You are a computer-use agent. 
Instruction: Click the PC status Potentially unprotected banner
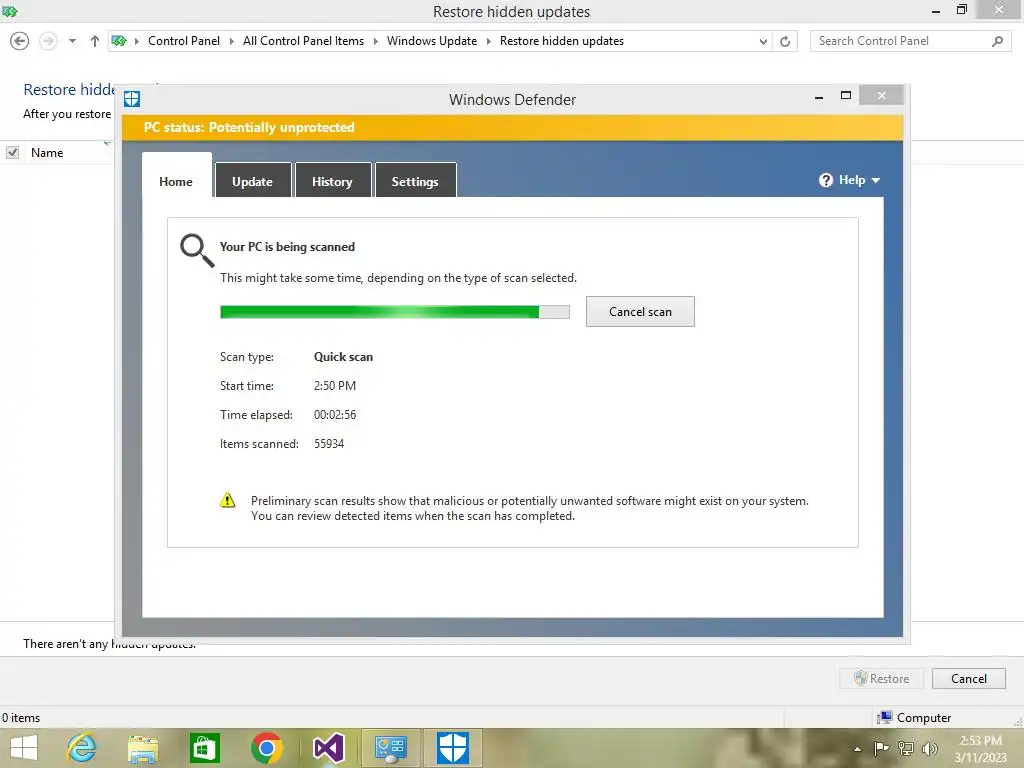click(513, 127)
